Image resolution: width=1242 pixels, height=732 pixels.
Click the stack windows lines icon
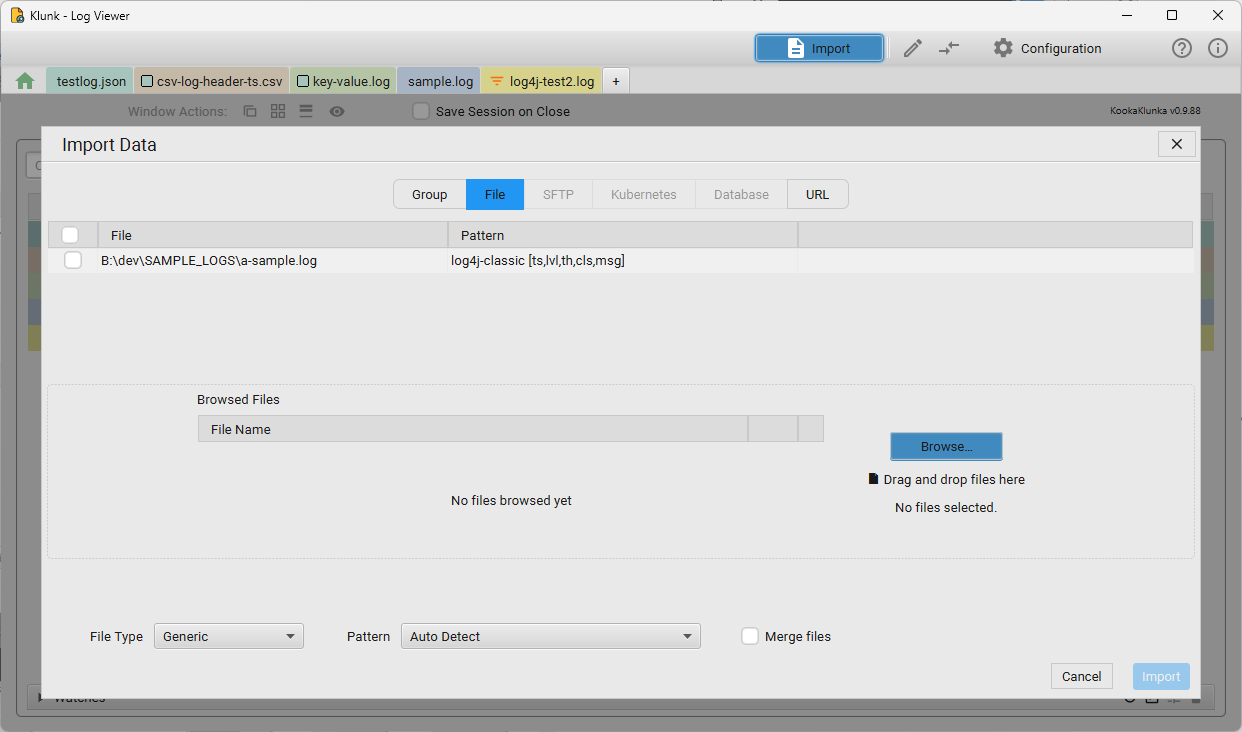(306, 111)
